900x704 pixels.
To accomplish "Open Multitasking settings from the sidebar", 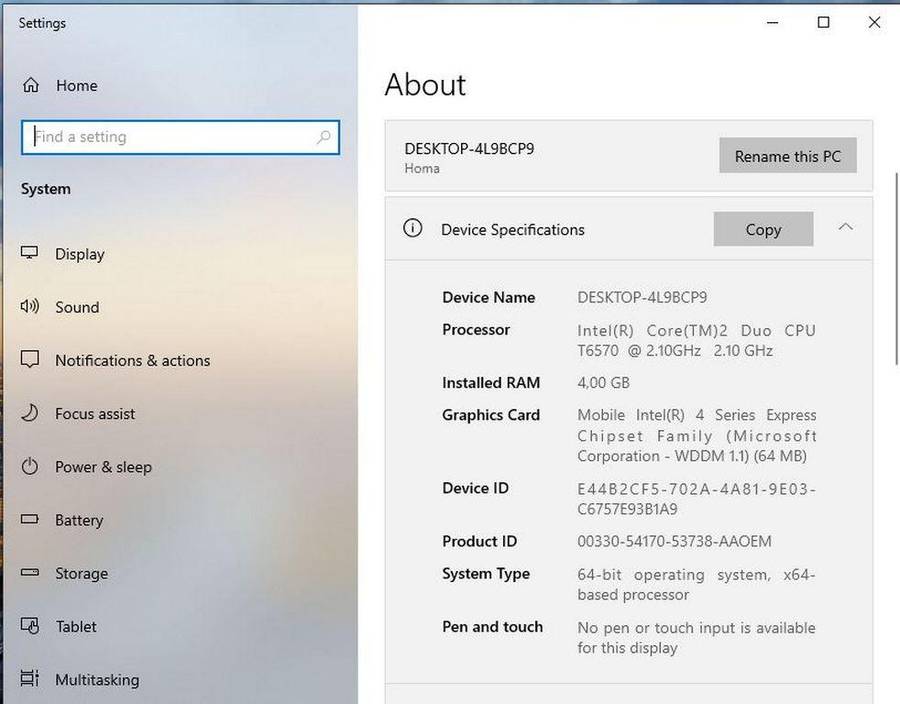I will pyautogui.click(x=97, y=680).
